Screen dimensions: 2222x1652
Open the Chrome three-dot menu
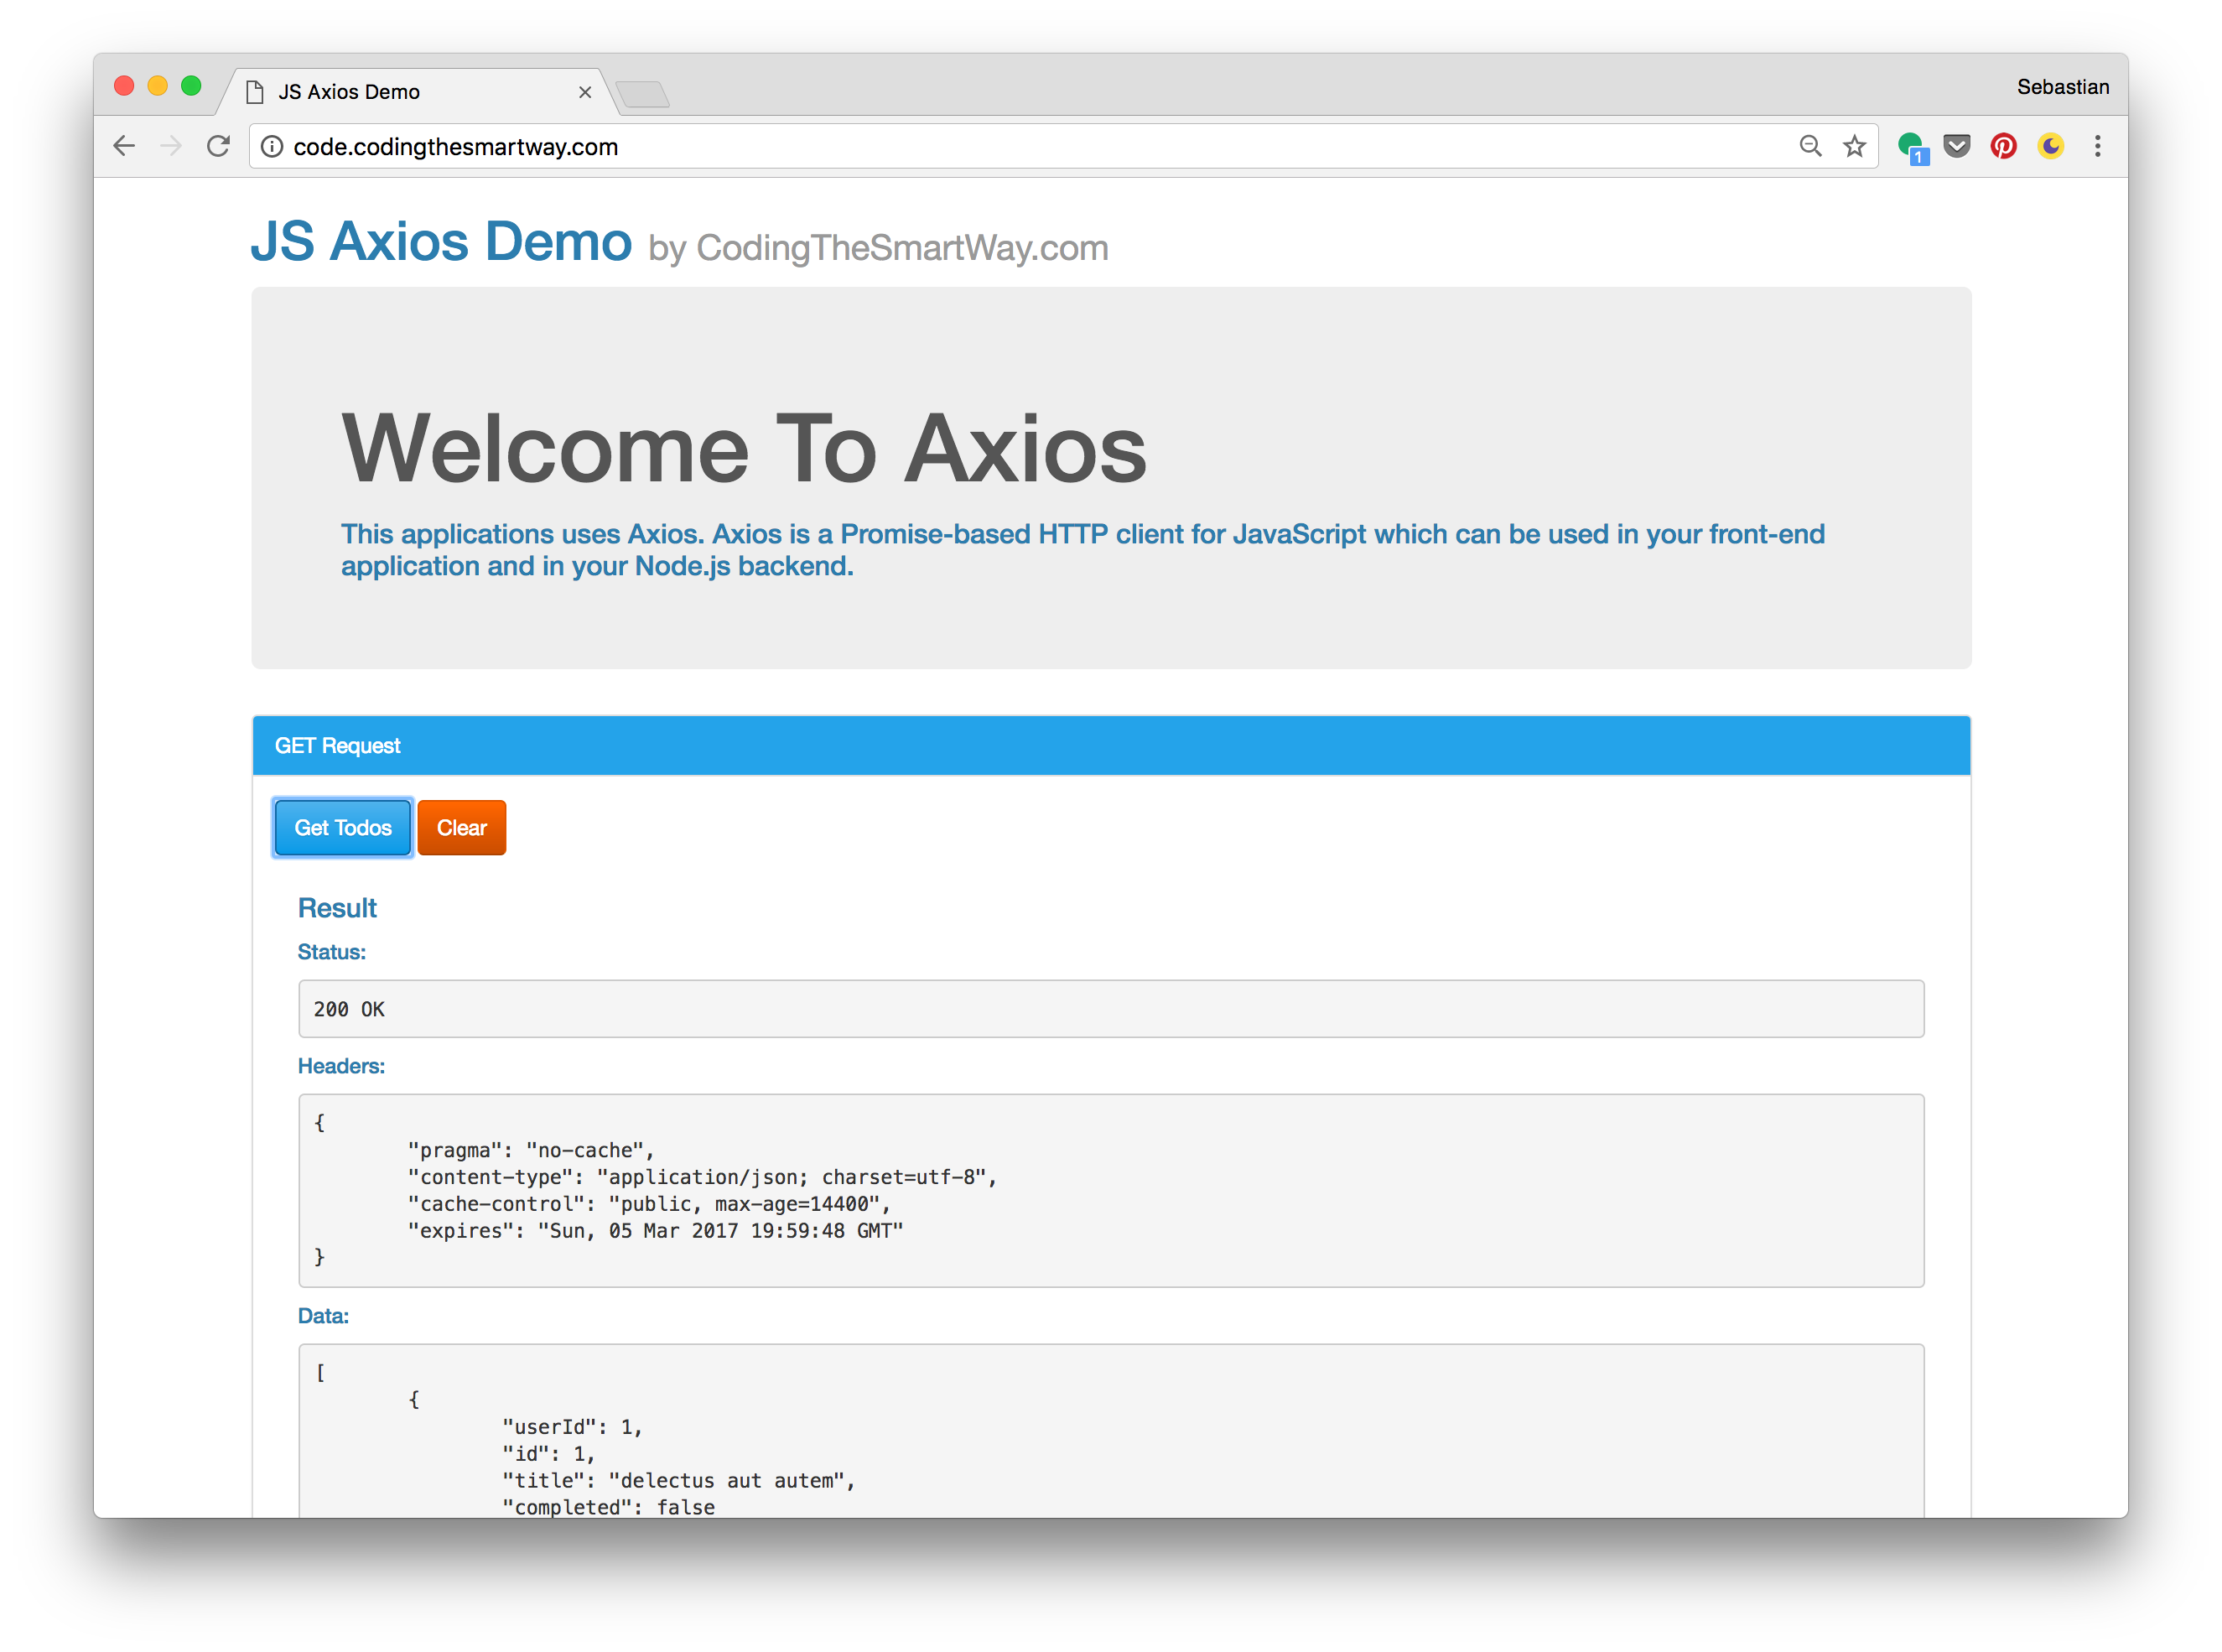tap(2097, 146)
